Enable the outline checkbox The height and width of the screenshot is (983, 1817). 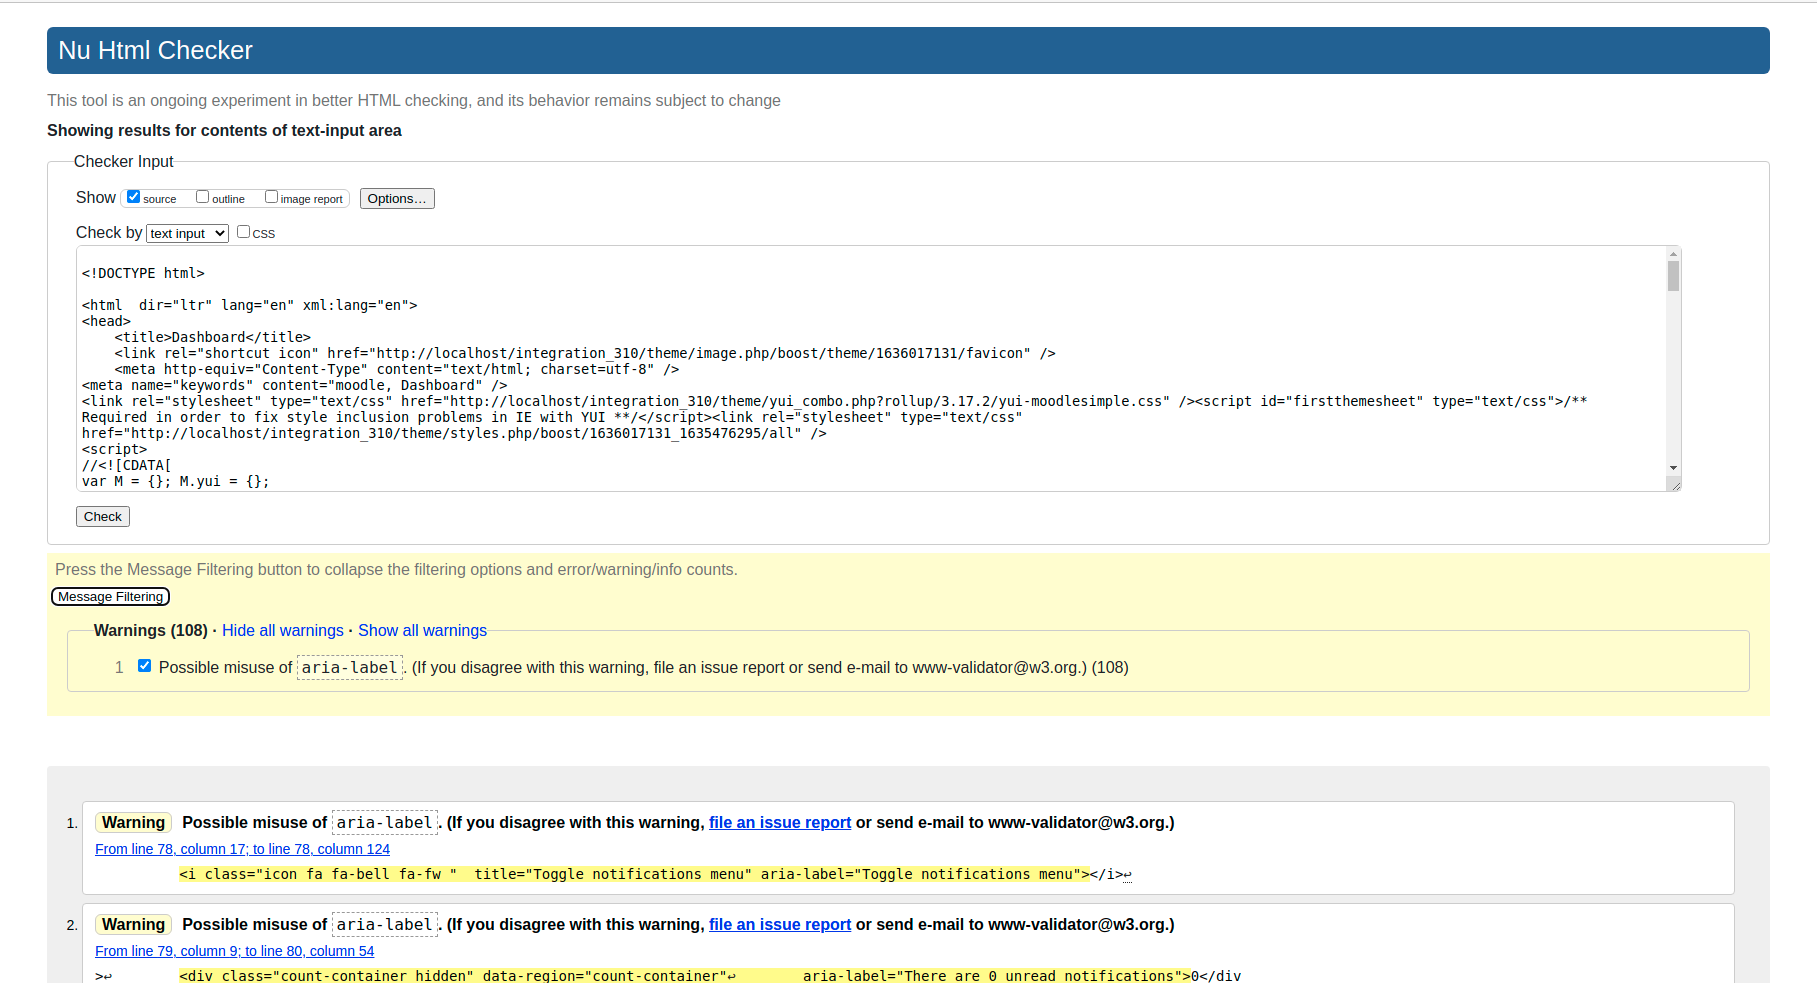(x=202, y=197)
